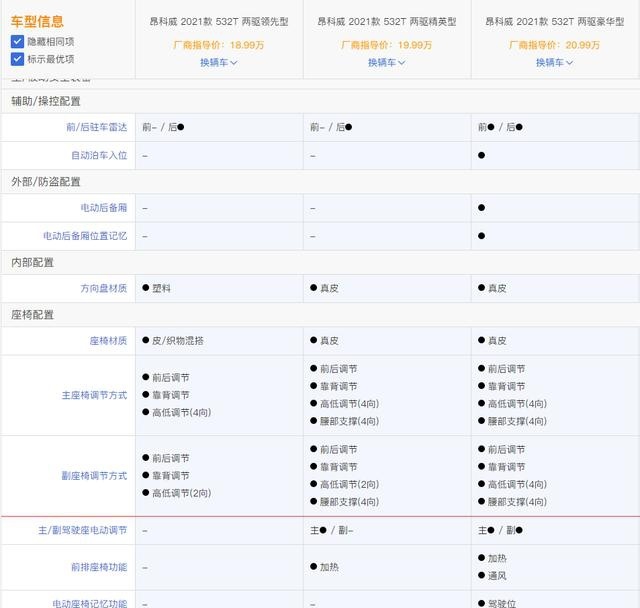Click 昂科威 2021款 532T 两驱精英型 title
The image size is (640, 608).
[x=387, y=22]
